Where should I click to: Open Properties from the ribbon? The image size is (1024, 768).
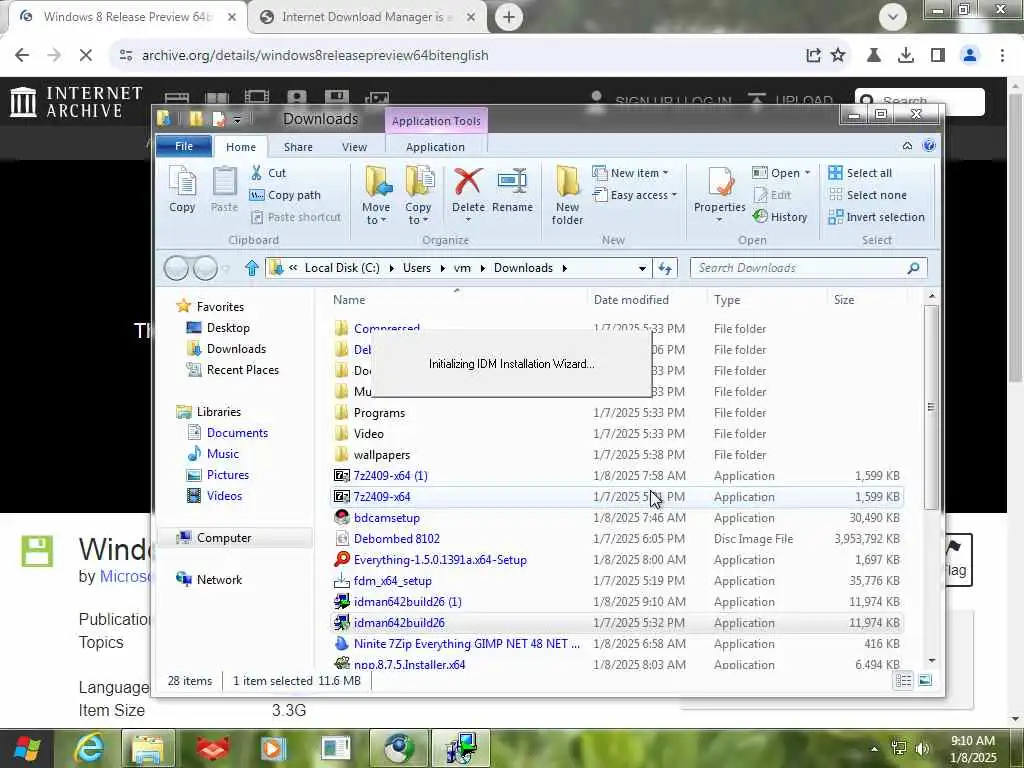pos(719,195)
